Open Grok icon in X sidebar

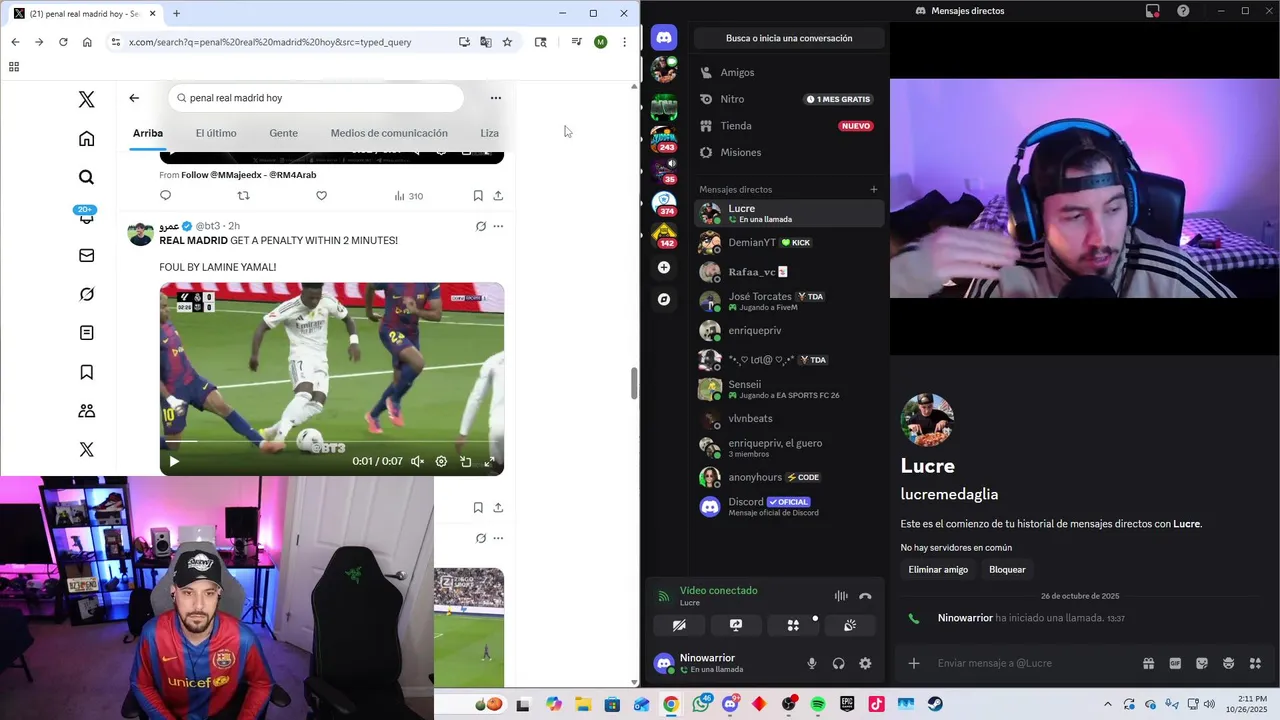click(86, 294)
